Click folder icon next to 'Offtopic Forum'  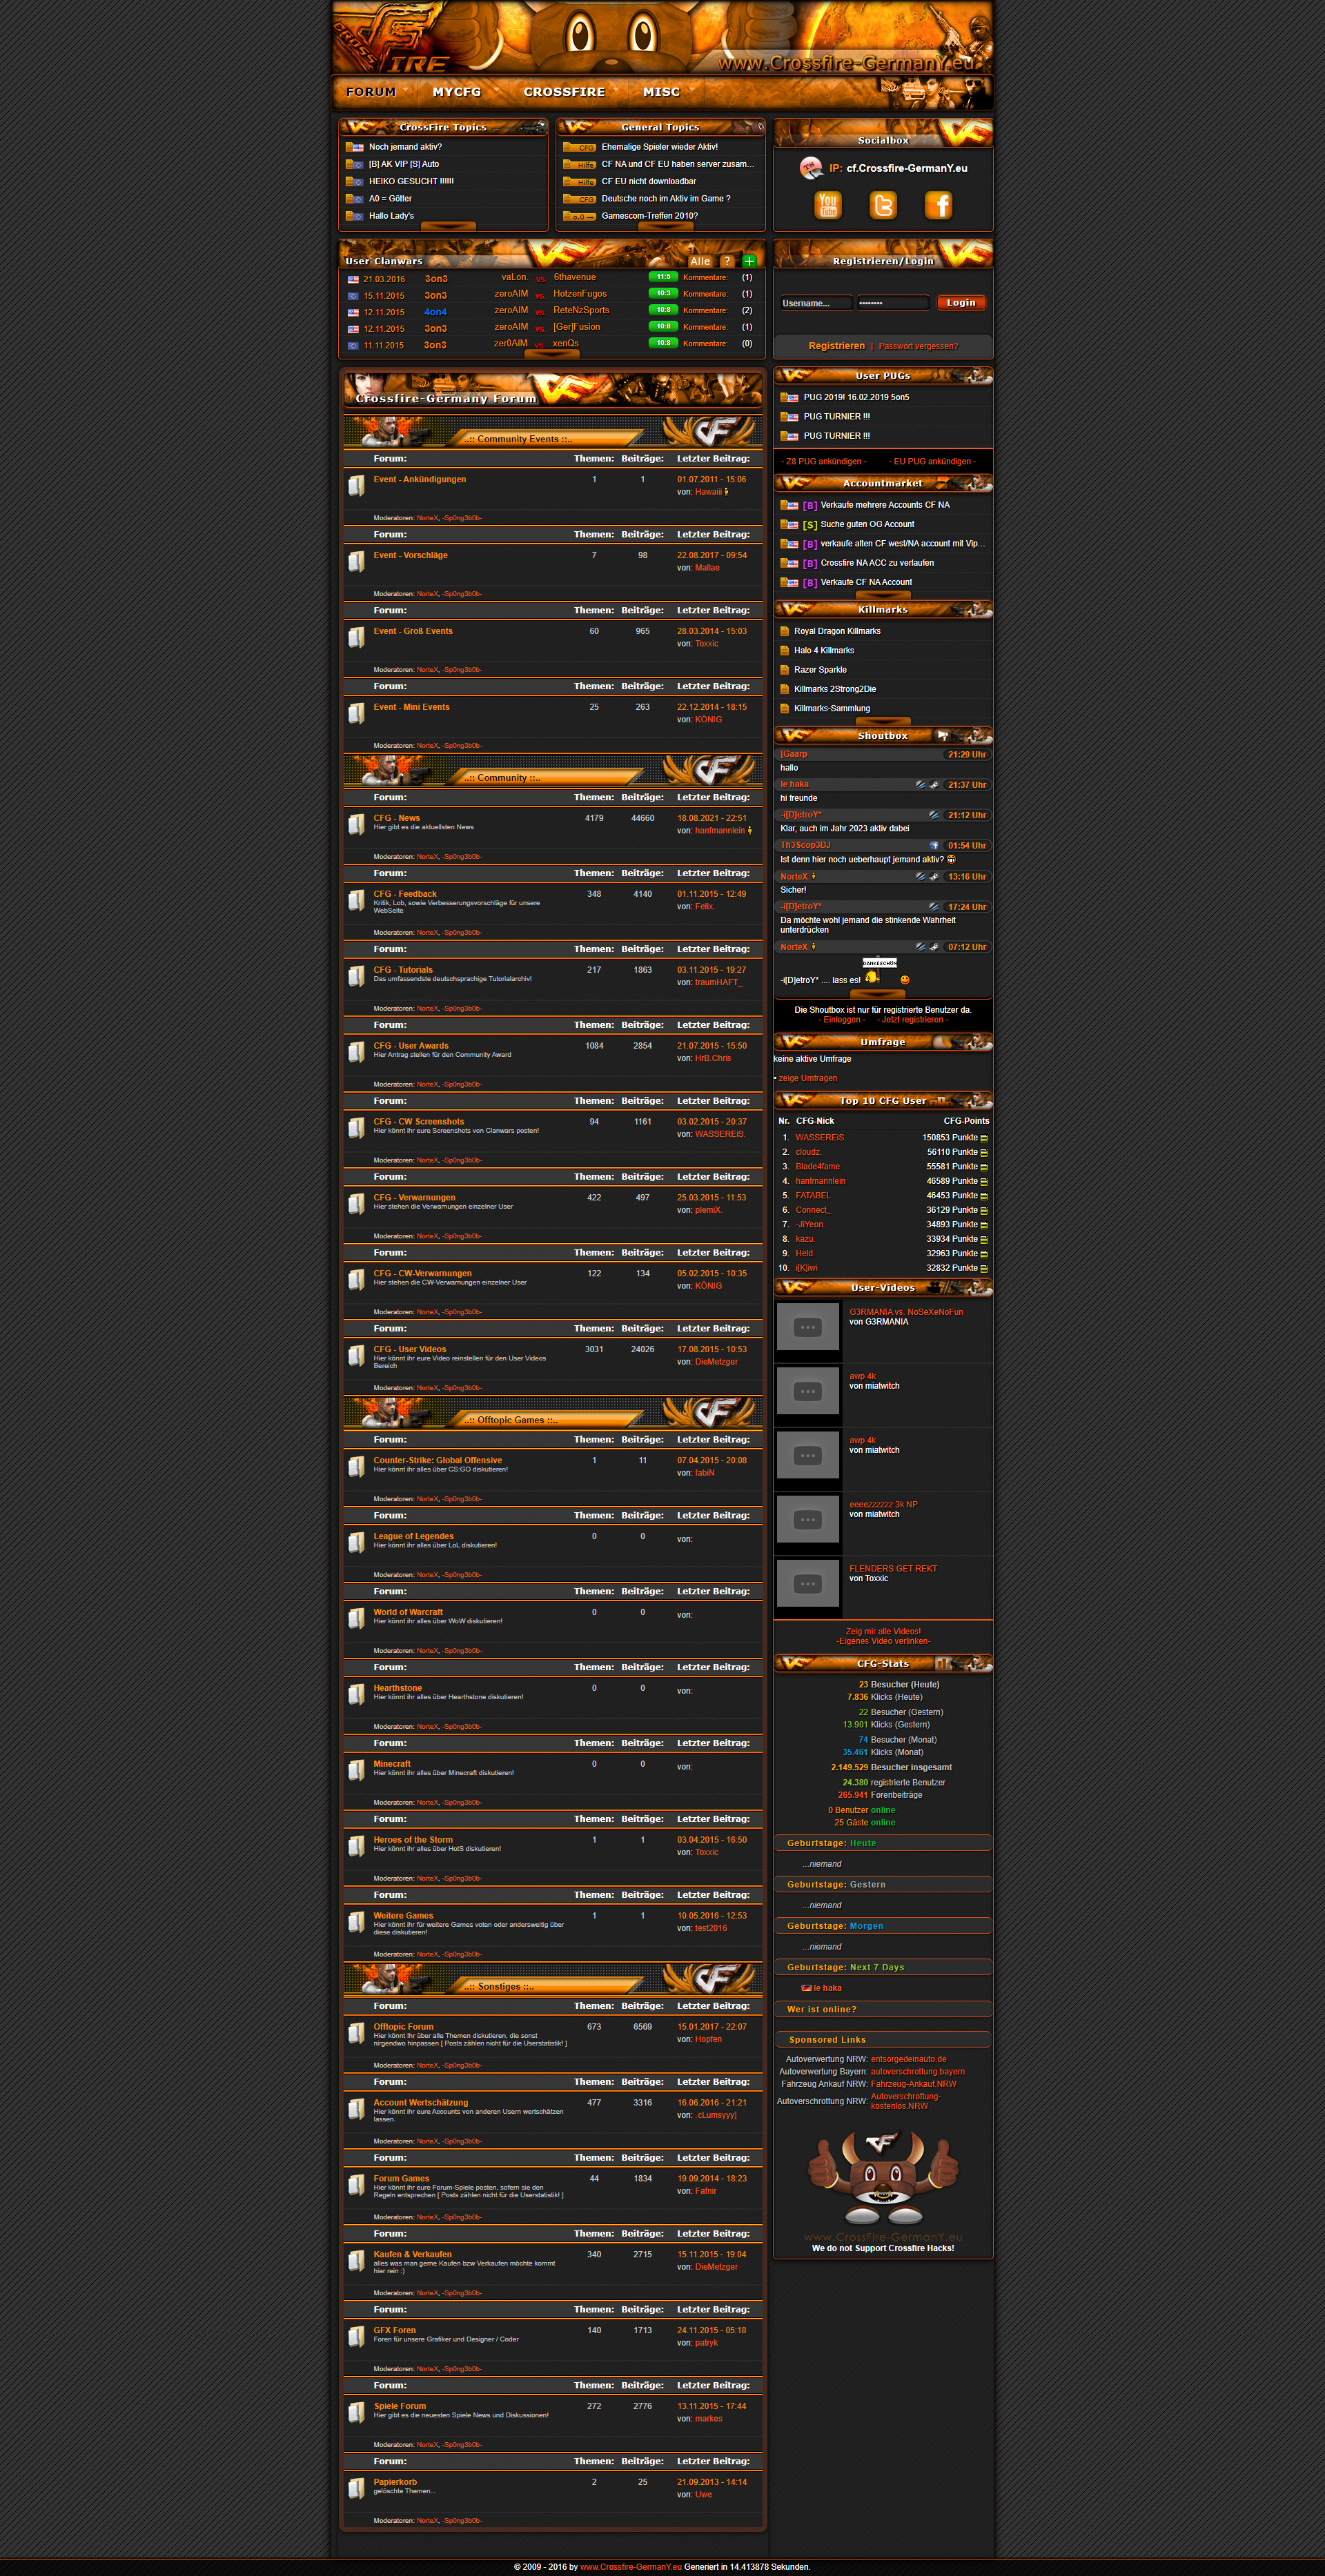356,2034
